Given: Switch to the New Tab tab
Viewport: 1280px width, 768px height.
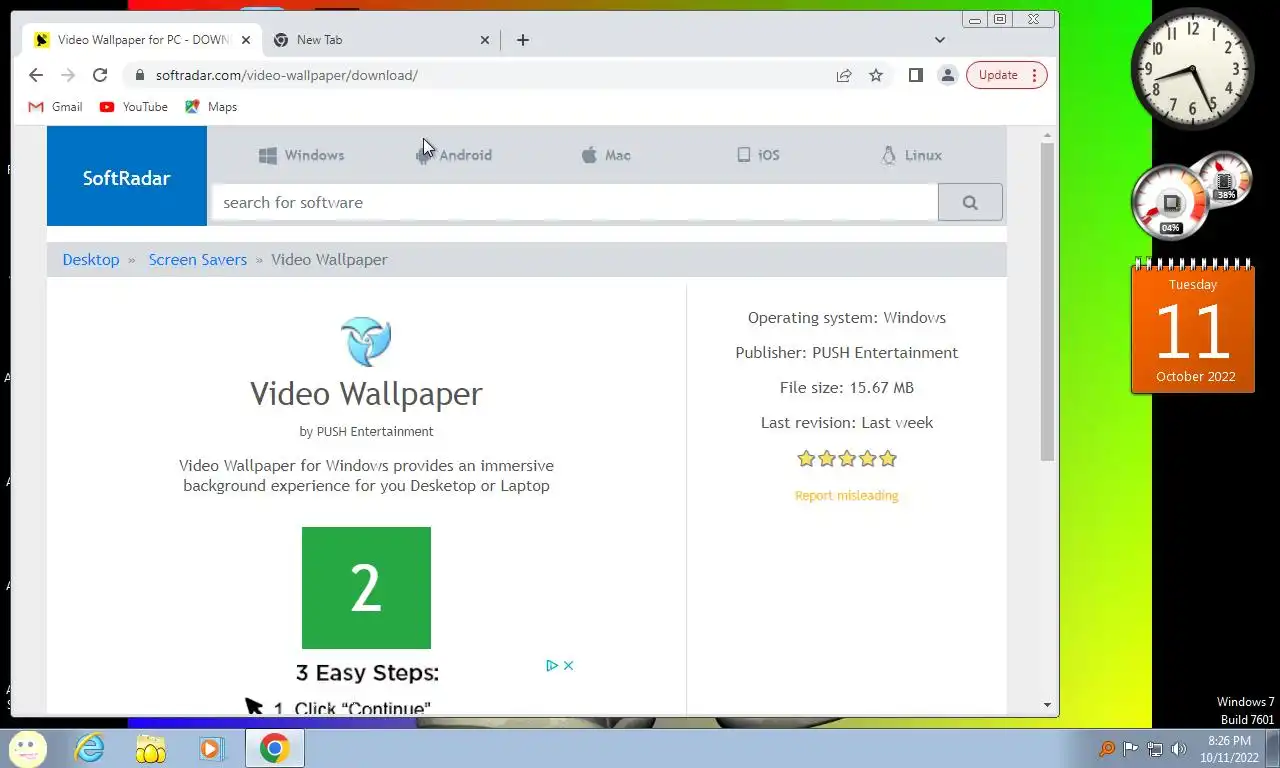Looking at the screenshot, I should pyautogui.click(x=382, y=40).
